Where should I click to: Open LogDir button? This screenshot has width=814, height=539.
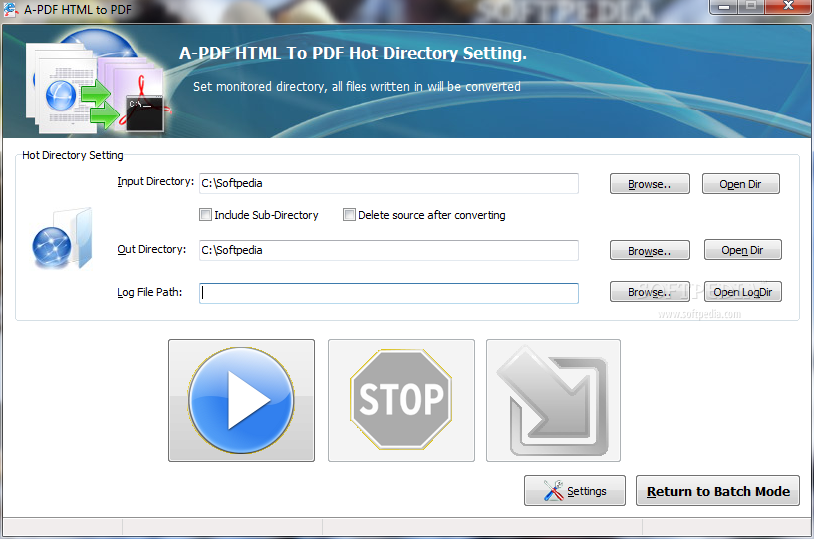(x=742, y=292)
